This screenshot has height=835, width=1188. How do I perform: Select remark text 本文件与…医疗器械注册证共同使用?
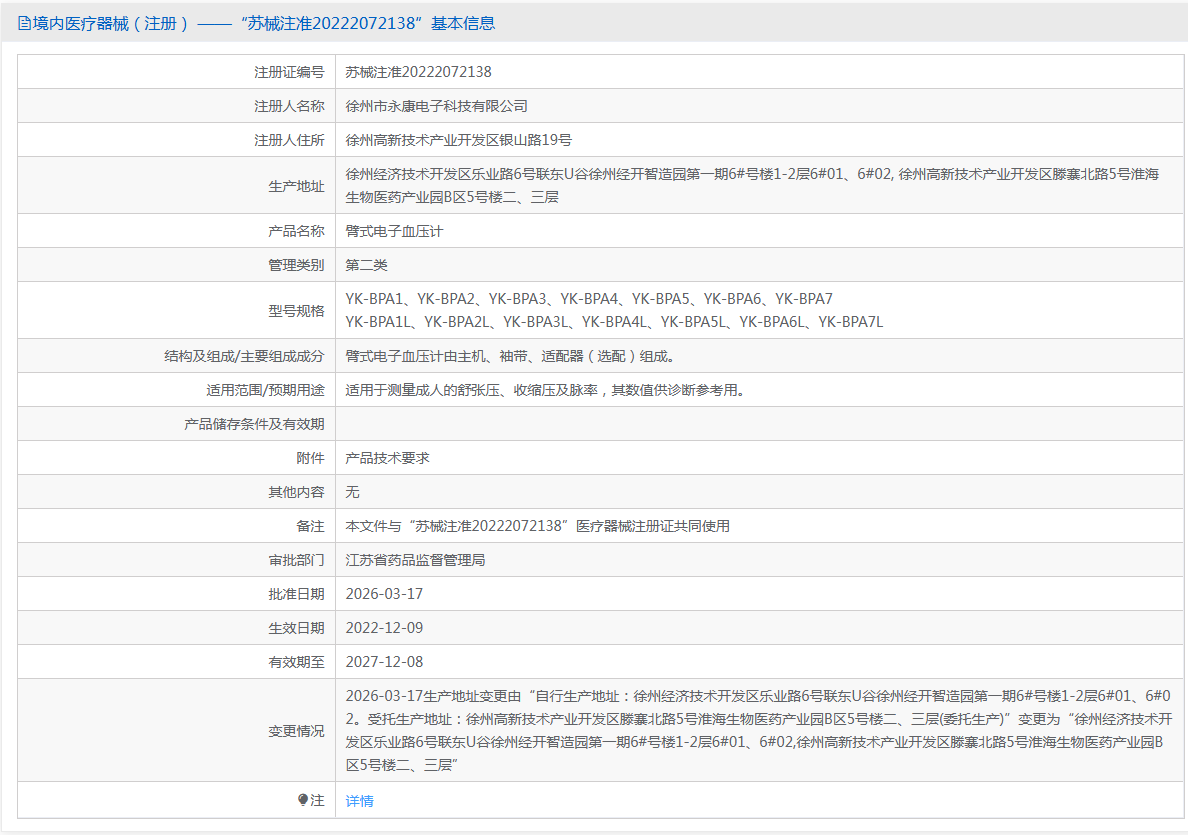pyautogui.click(x=537, y=527)
